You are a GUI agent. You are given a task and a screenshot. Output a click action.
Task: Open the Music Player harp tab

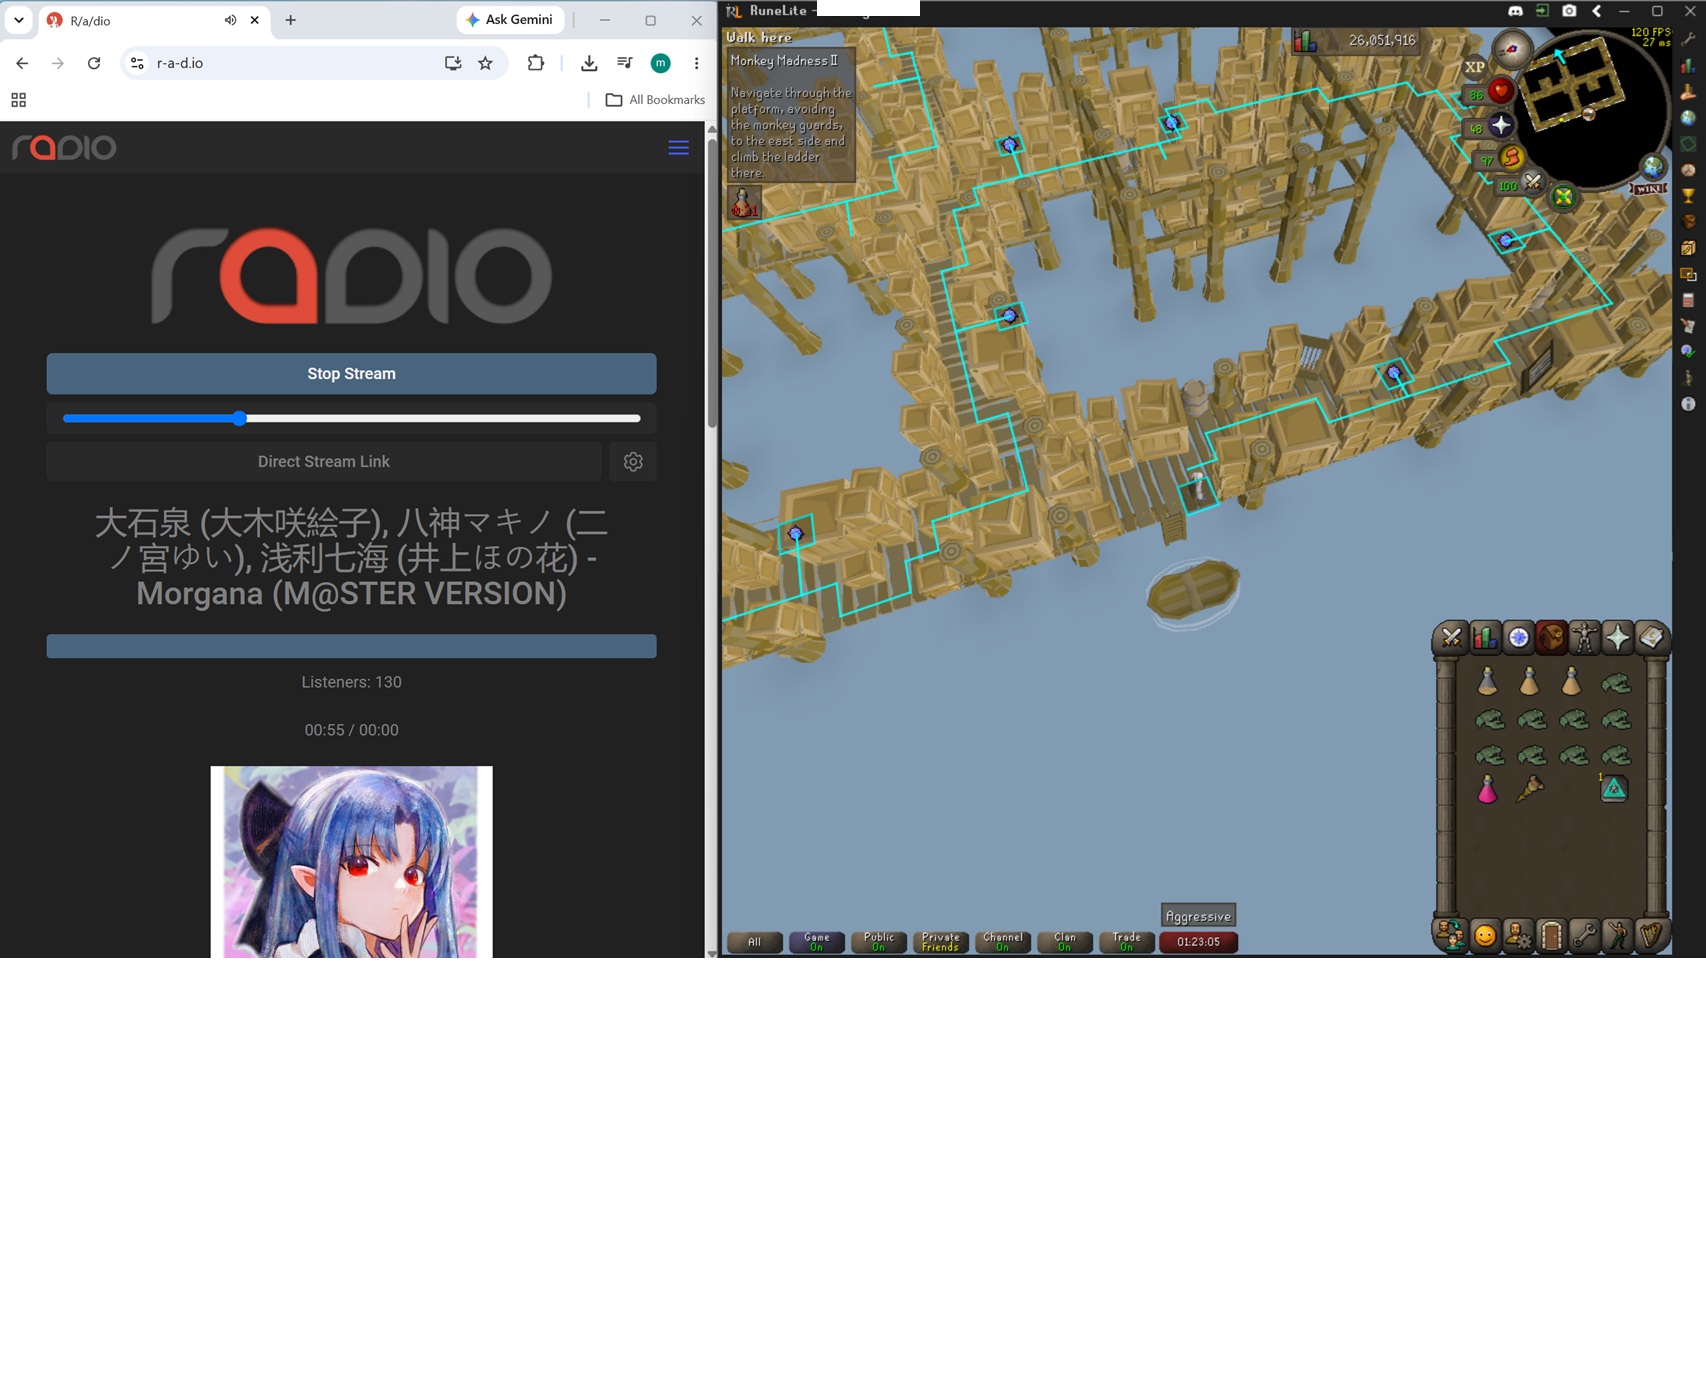pos(1650,935)
